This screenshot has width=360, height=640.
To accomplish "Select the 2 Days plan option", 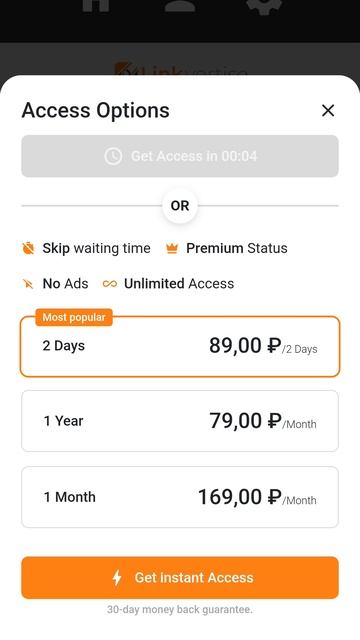I will point(180,346).
